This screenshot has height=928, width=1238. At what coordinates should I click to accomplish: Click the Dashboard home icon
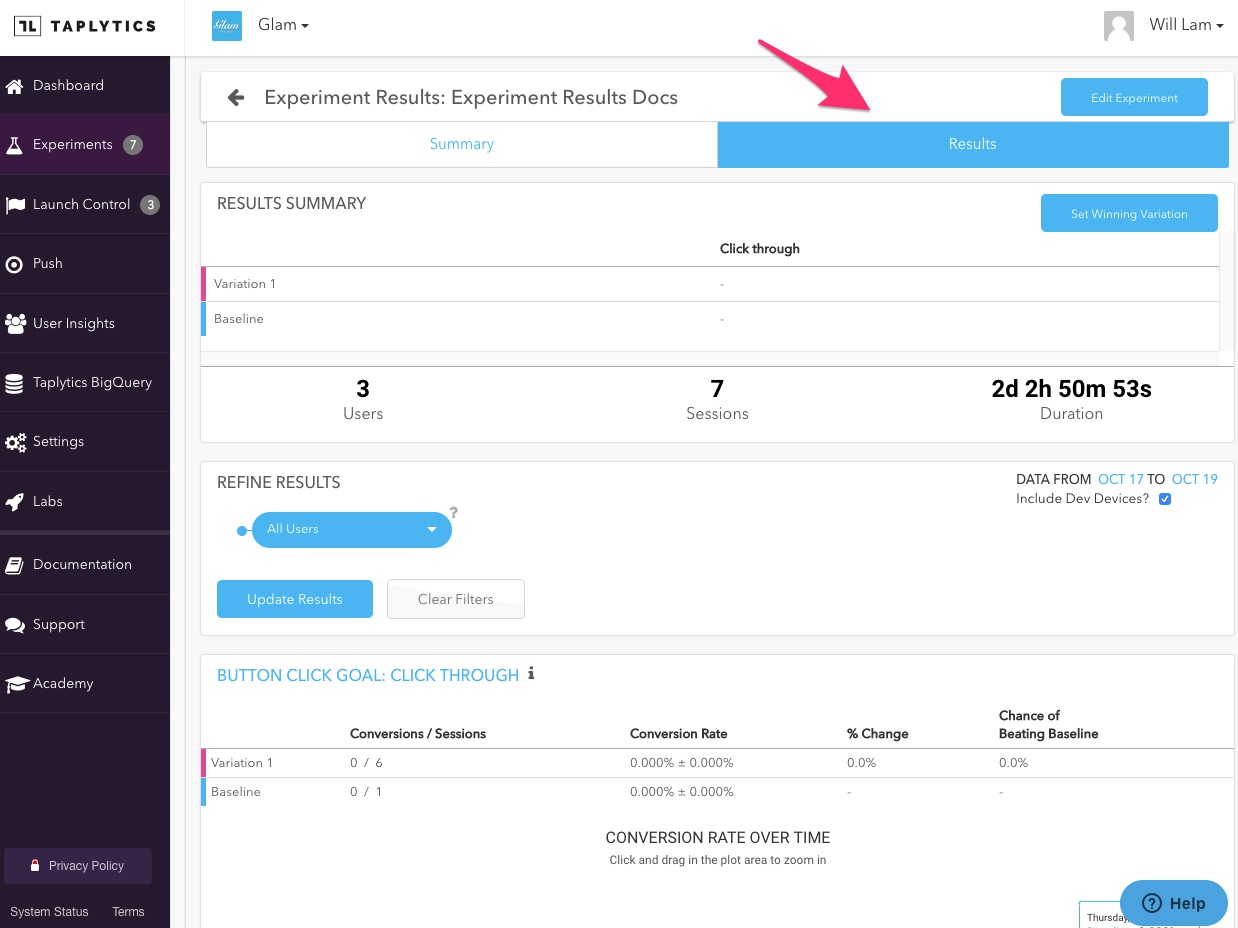click(x=15, y=86)
